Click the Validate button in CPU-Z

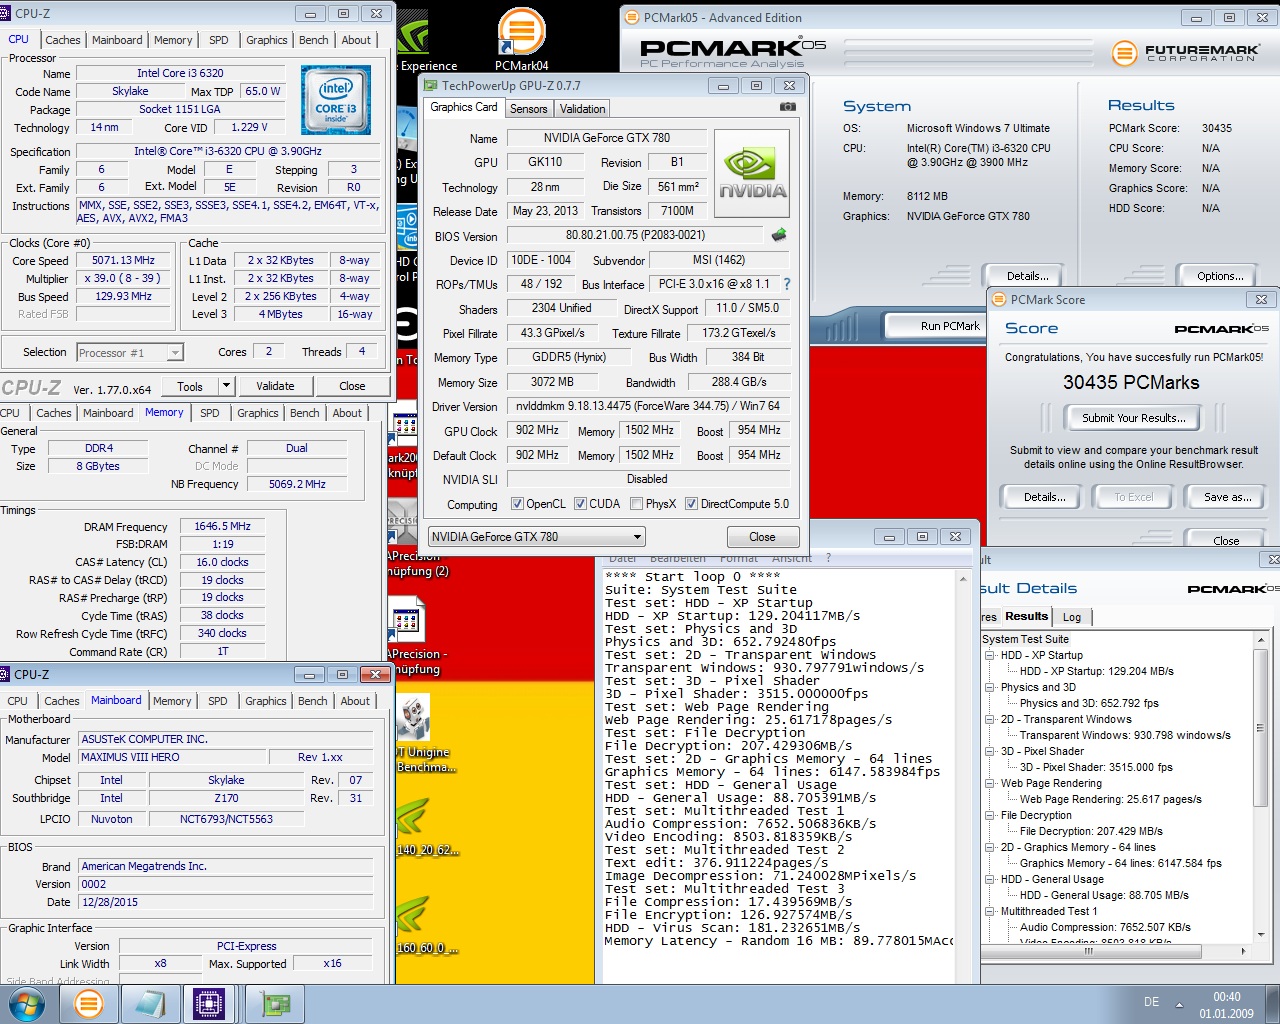coord(275,386)
